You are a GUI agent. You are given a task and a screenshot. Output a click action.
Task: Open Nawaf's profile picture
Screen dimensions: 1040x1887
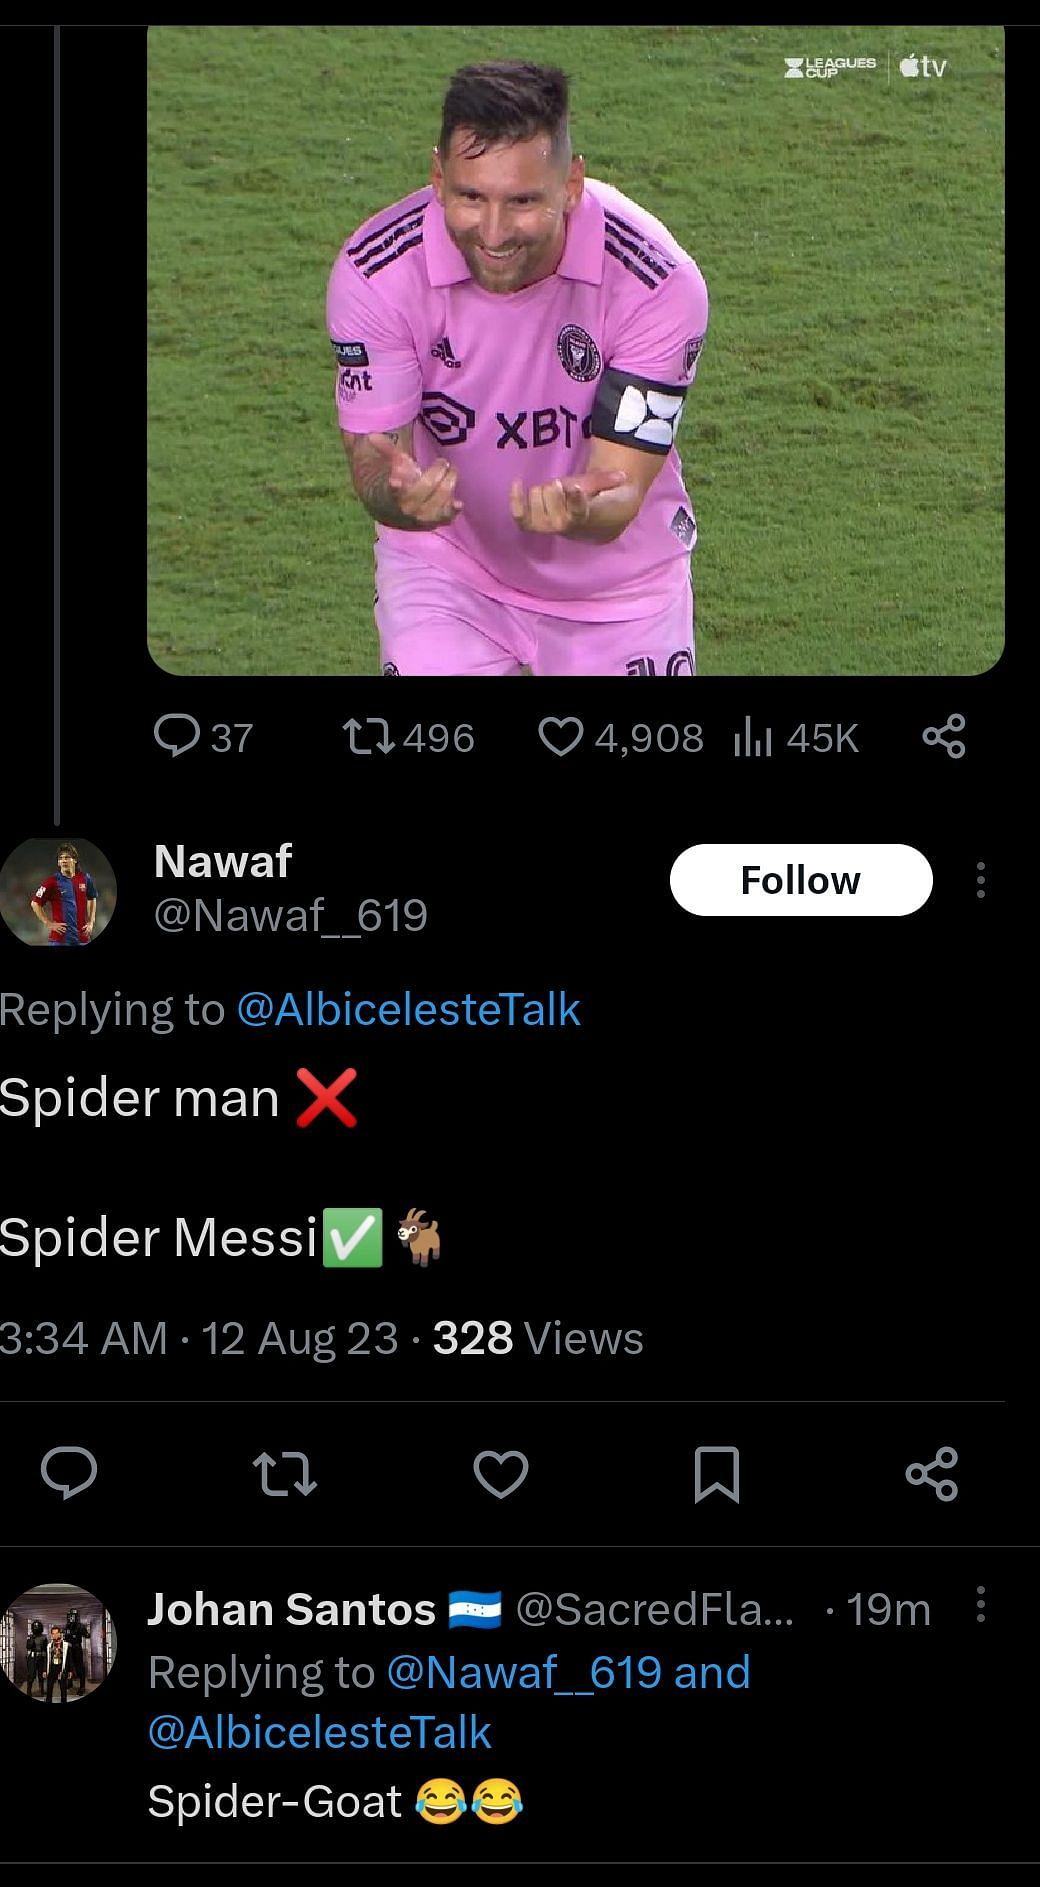coord(58,891)
